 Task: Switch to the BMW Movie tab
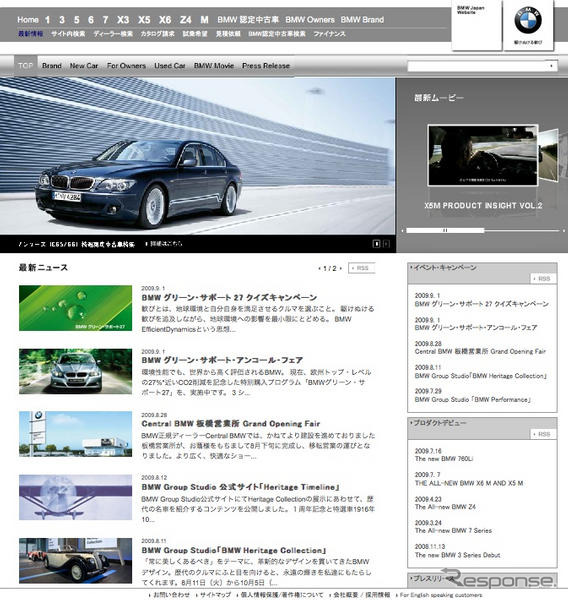pos(214,66)
